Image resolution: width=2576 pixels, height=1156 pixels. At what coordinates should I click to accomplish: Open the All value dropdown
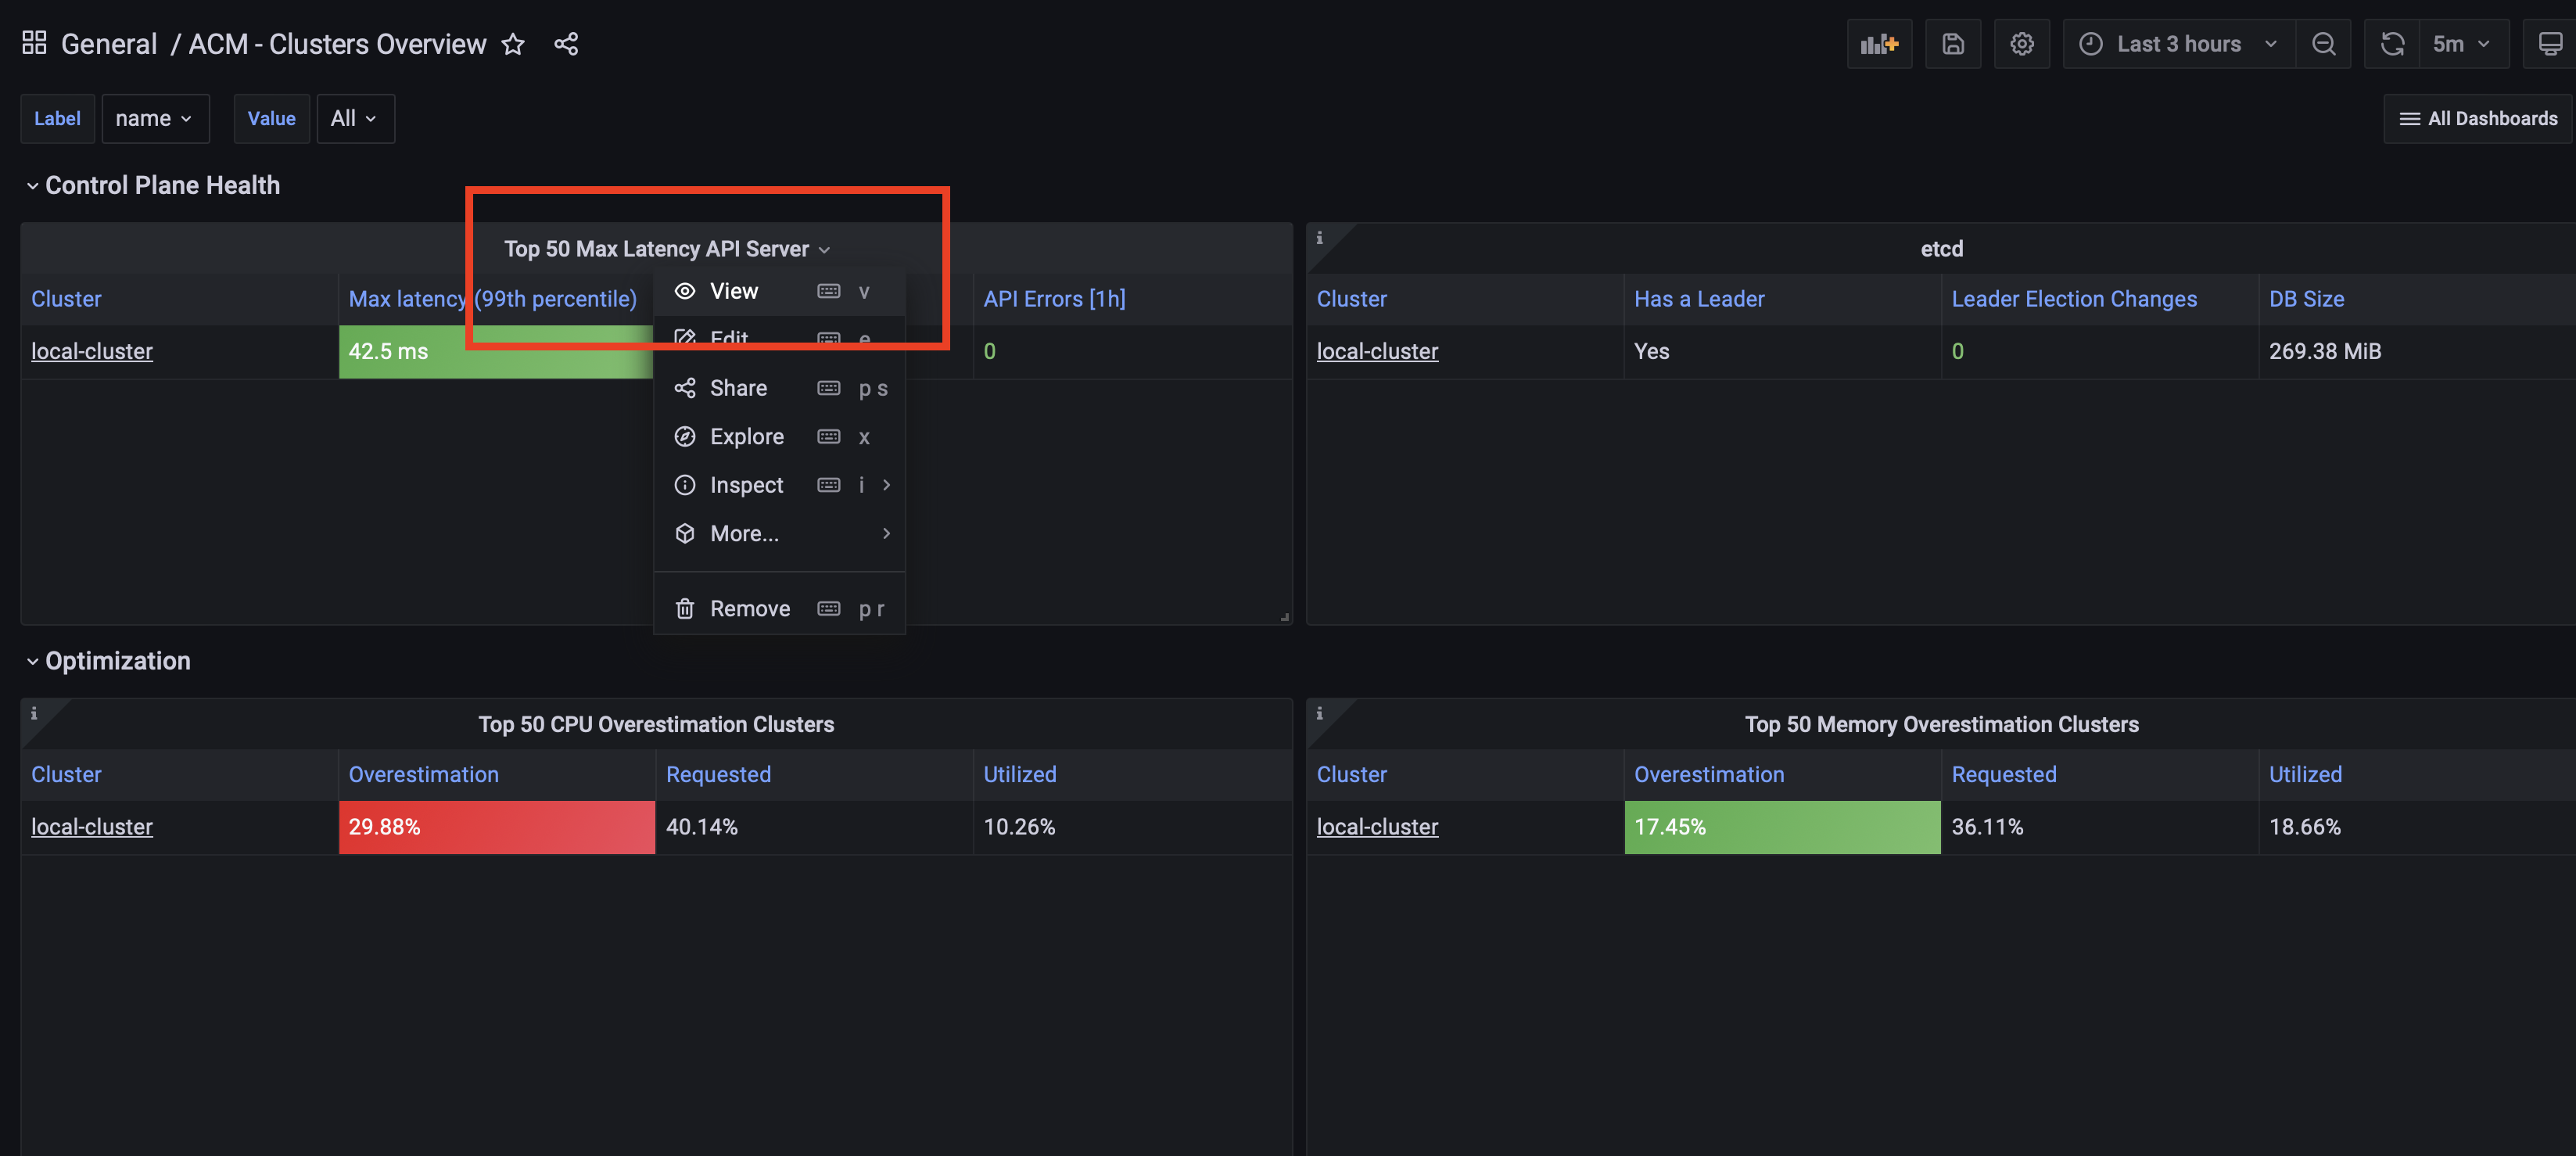point(355,118)
